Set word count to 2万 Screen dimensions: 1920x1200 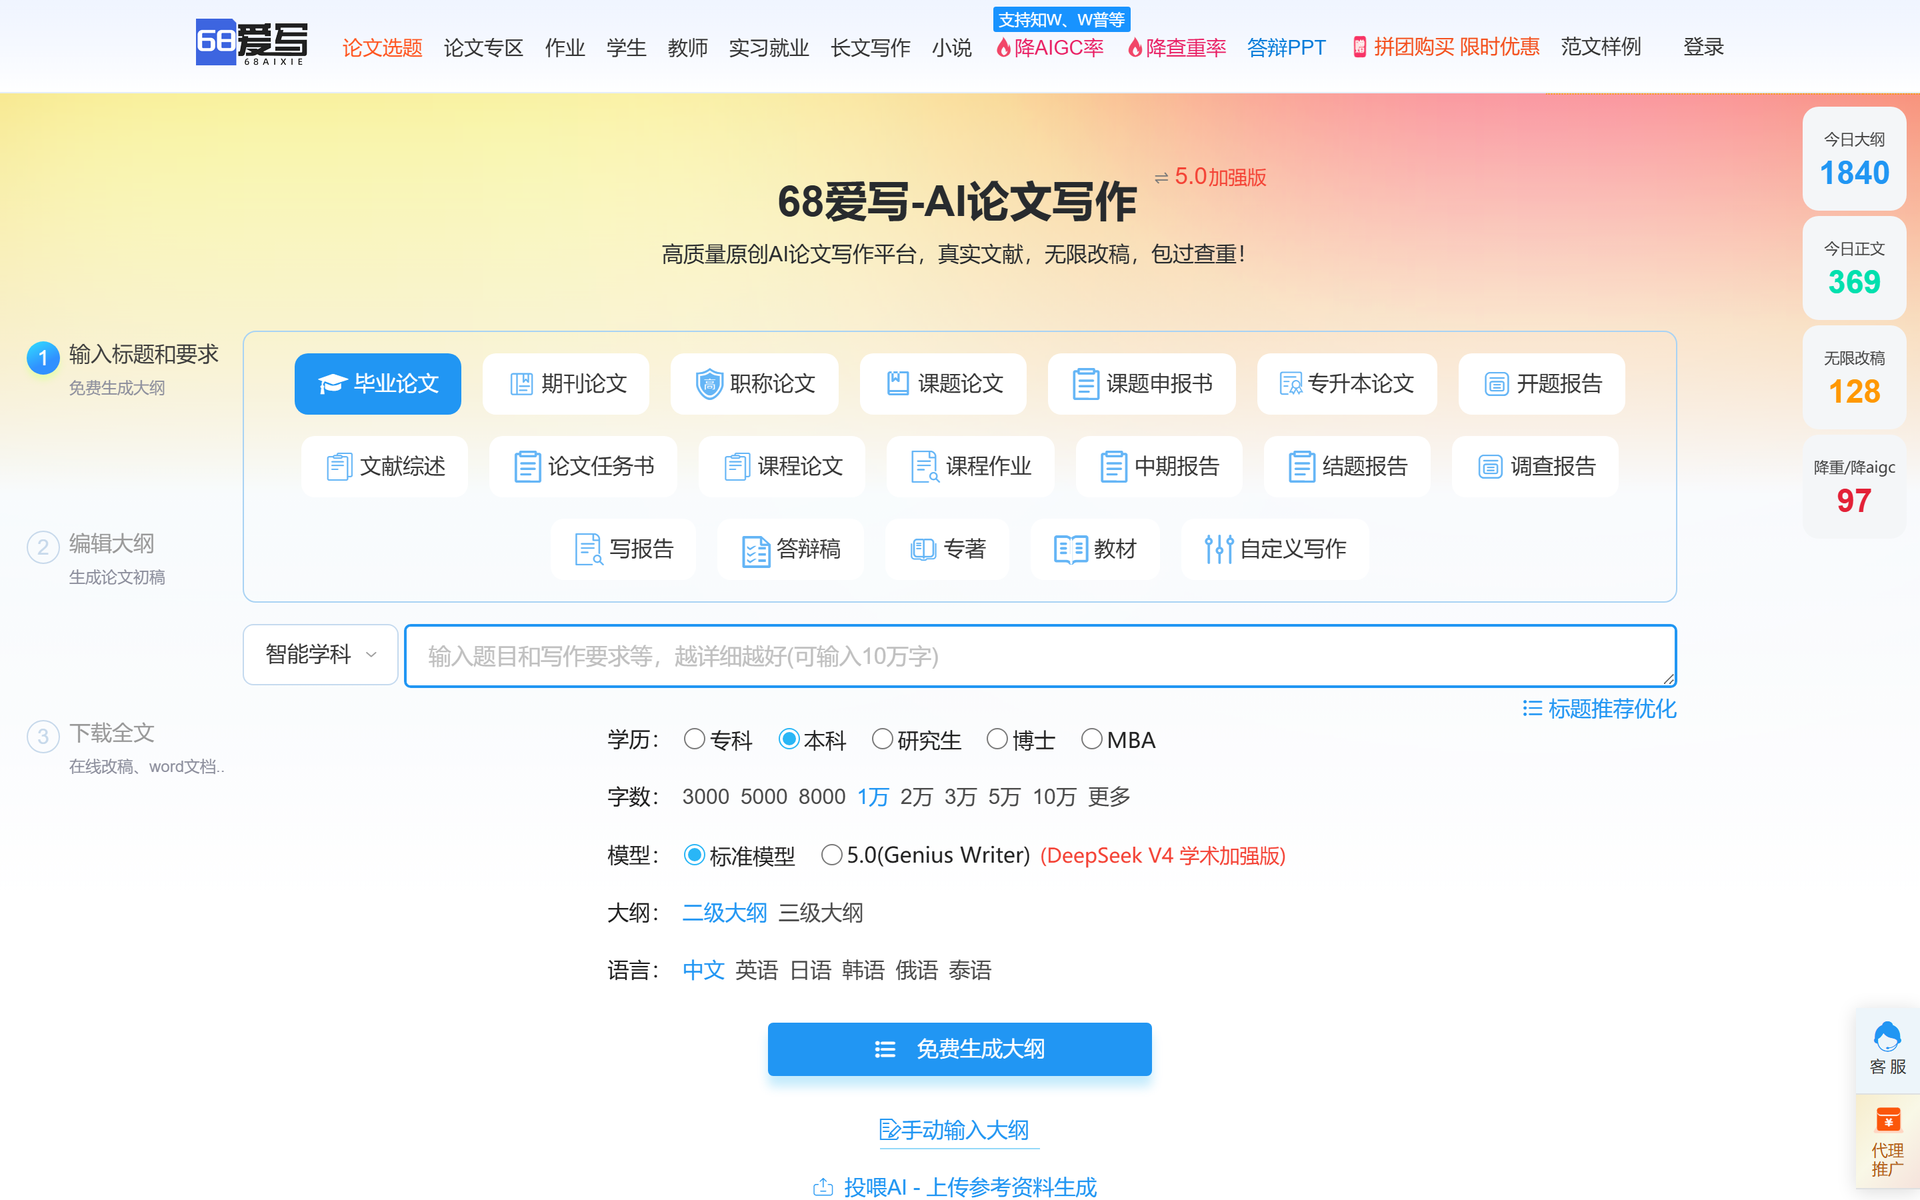pyautogui.click(x=916, y=797)
